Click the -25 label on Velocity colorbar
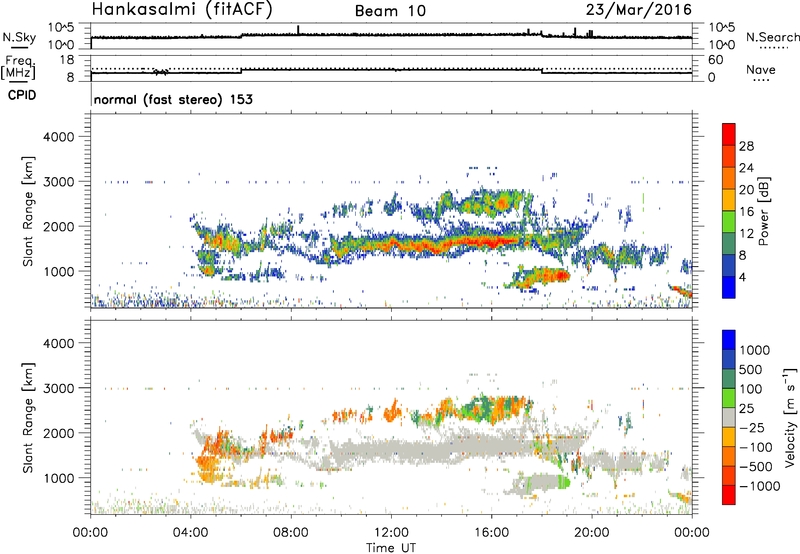Image resolution: width=800 pixels, height=554 pixels. click(752, 427)
